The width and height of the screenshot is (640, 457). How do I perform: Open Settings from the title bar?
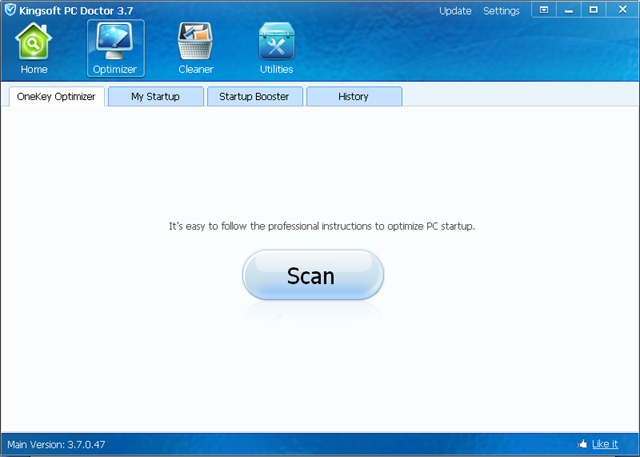501,11
